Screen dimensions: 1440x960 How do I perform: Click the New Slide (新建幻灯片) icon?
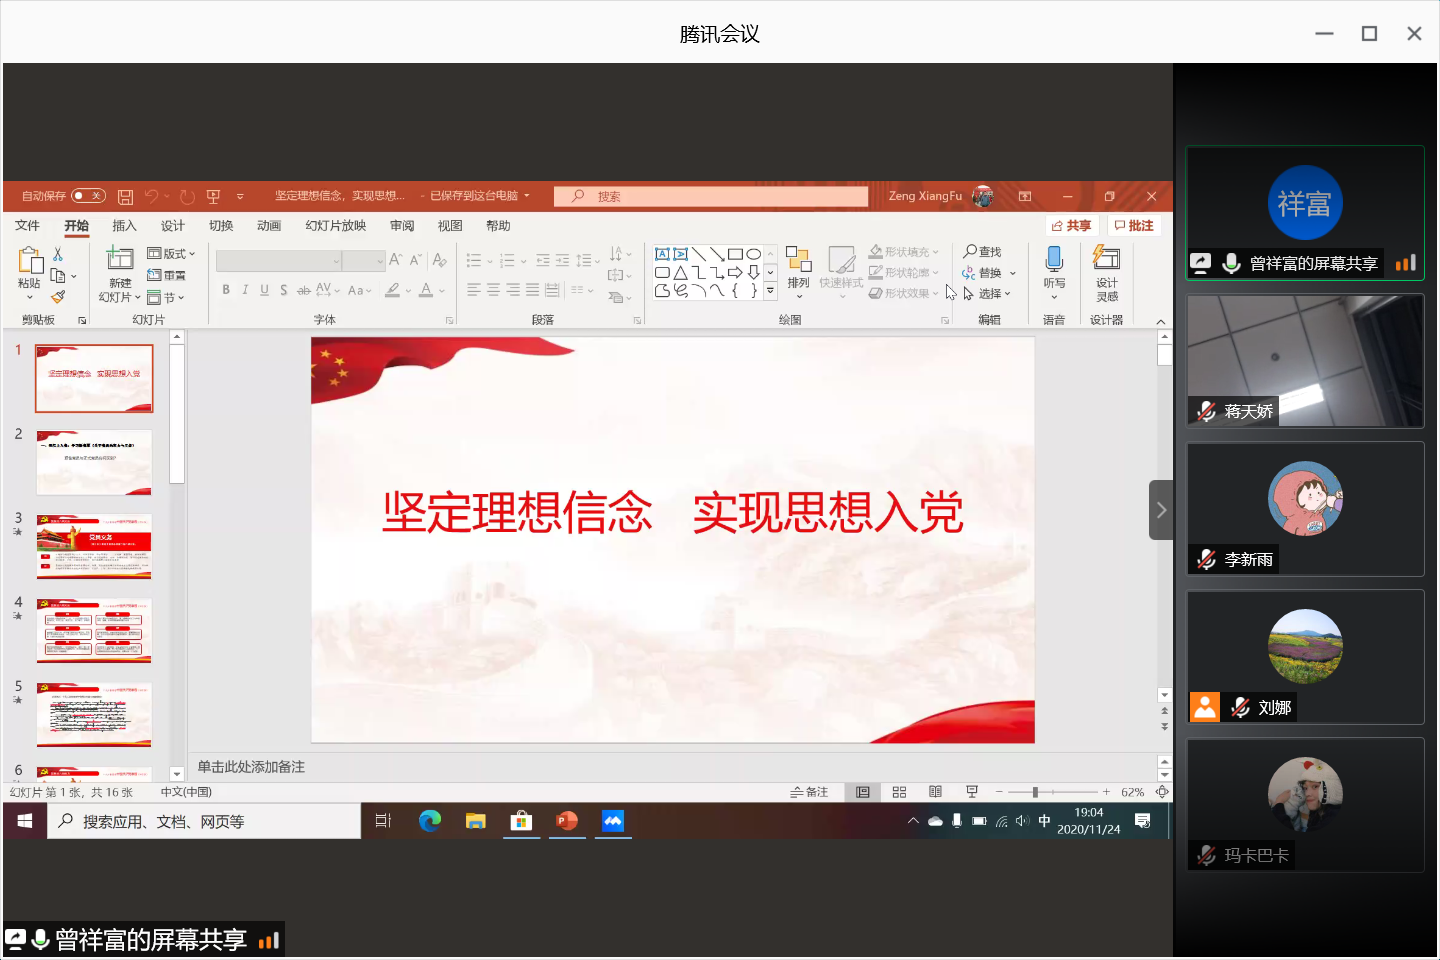(x=120, y=260)
